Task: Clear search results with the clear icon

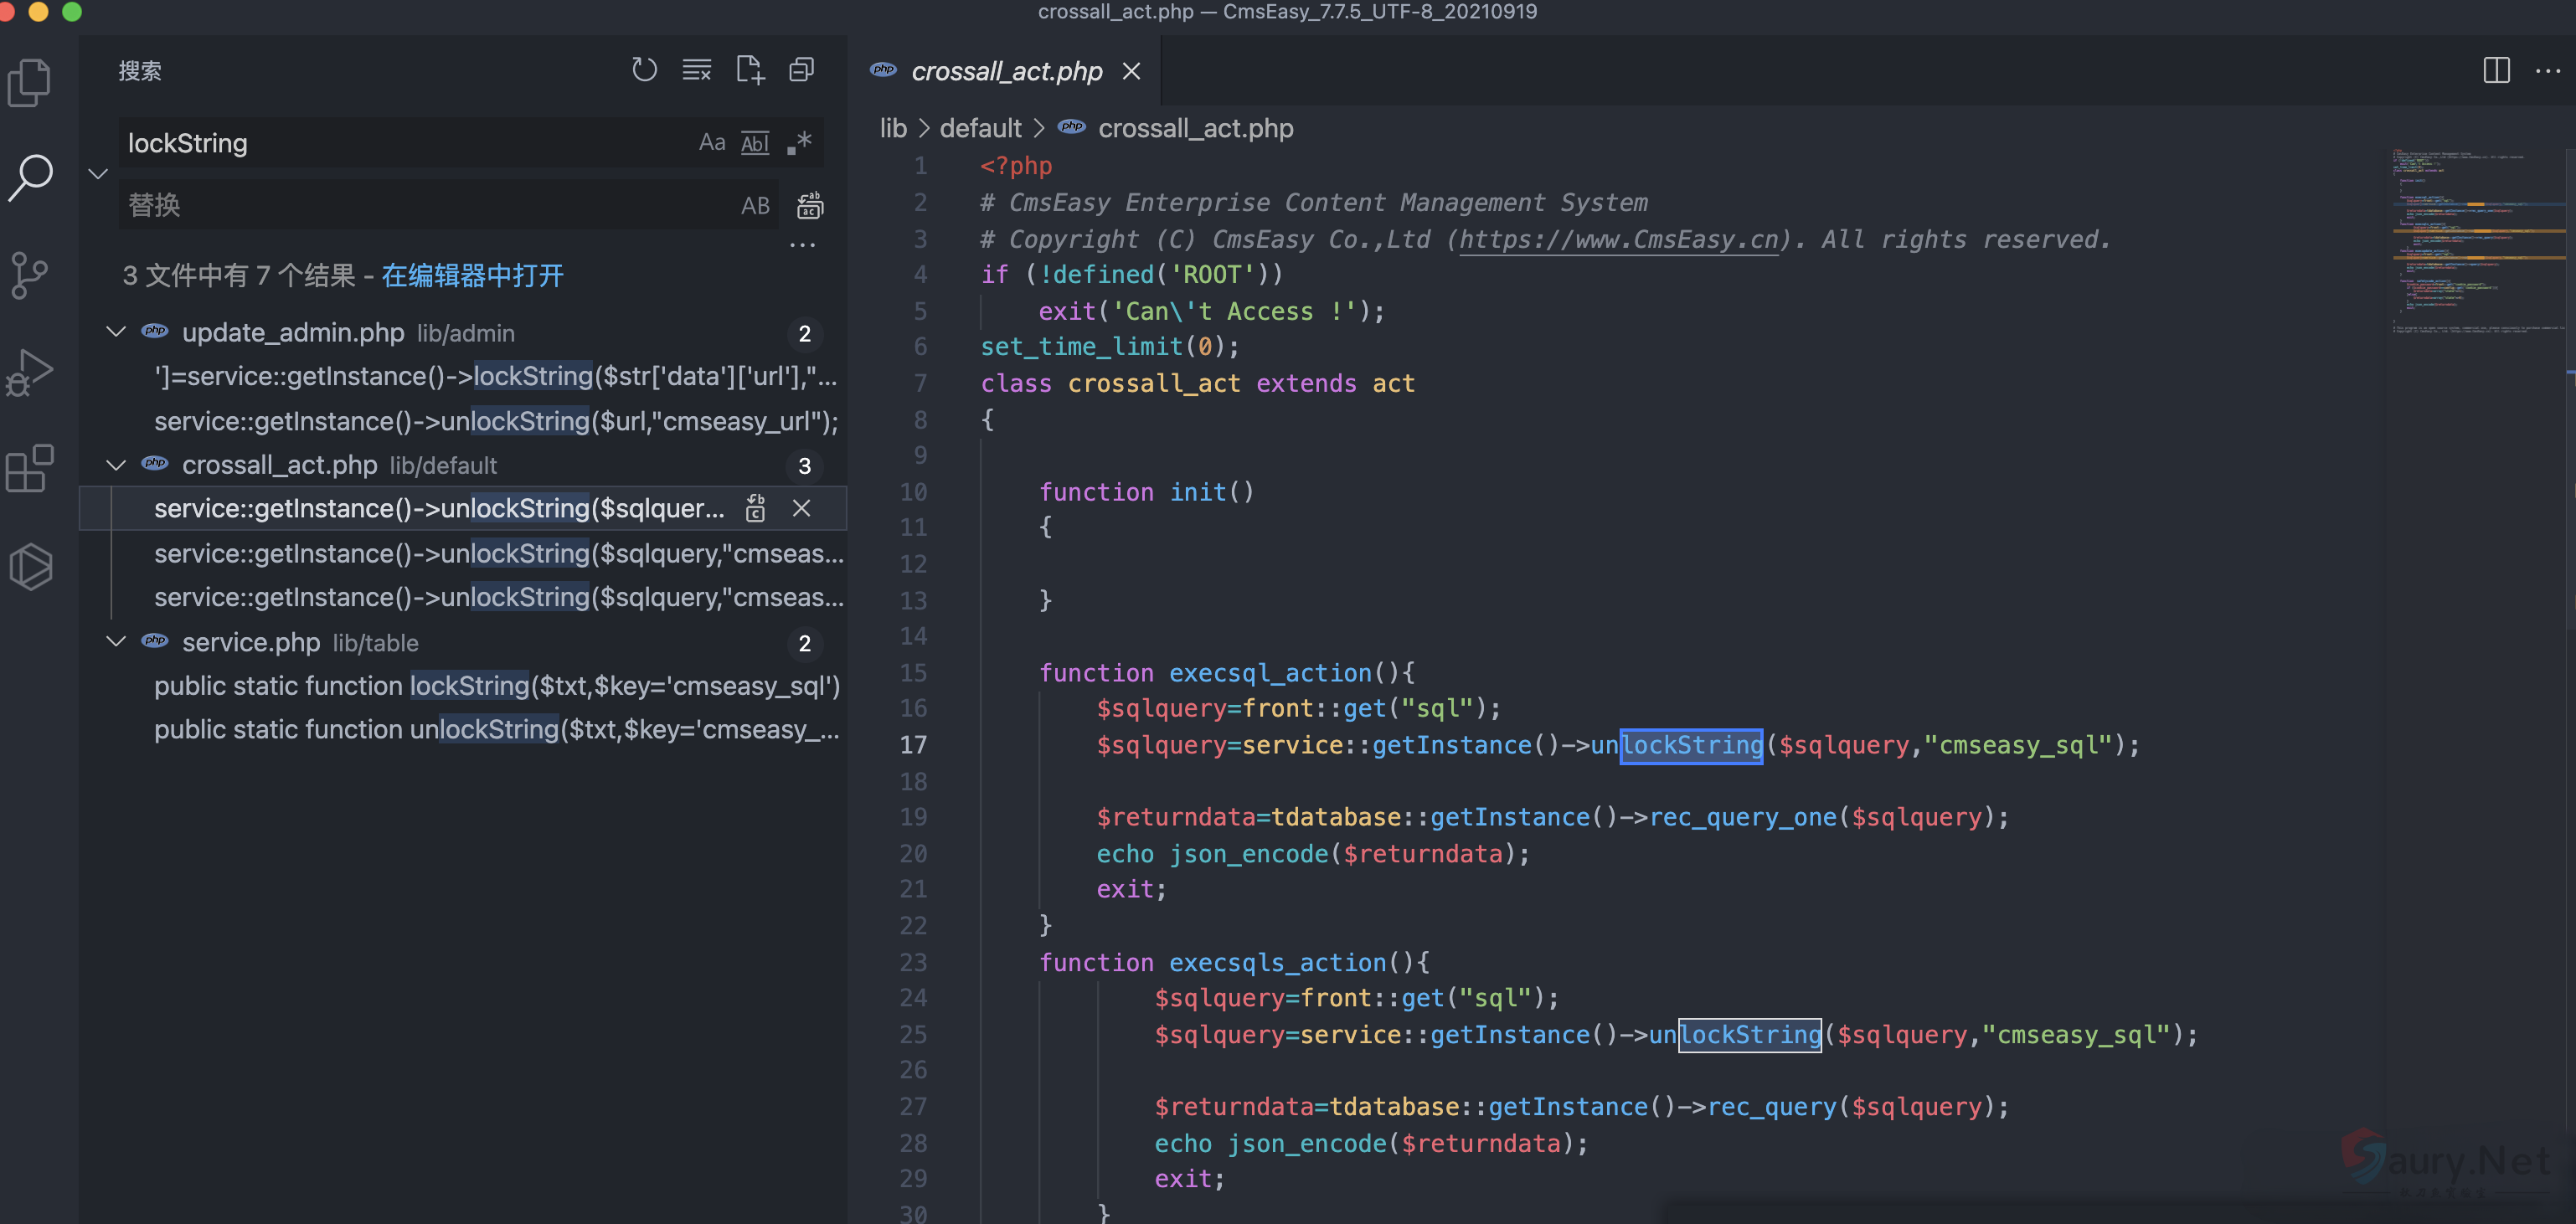Action: coord(696,70)
